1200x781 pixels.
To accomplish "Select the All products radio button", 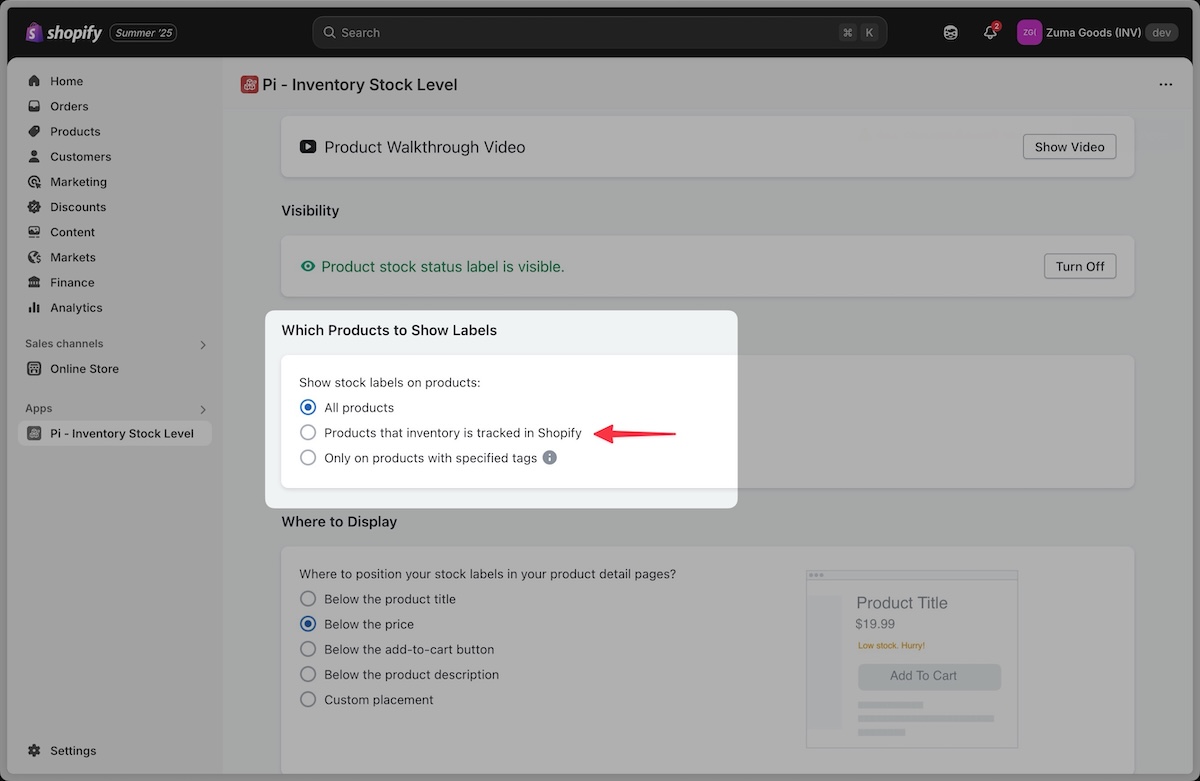I will click(308, 407).
